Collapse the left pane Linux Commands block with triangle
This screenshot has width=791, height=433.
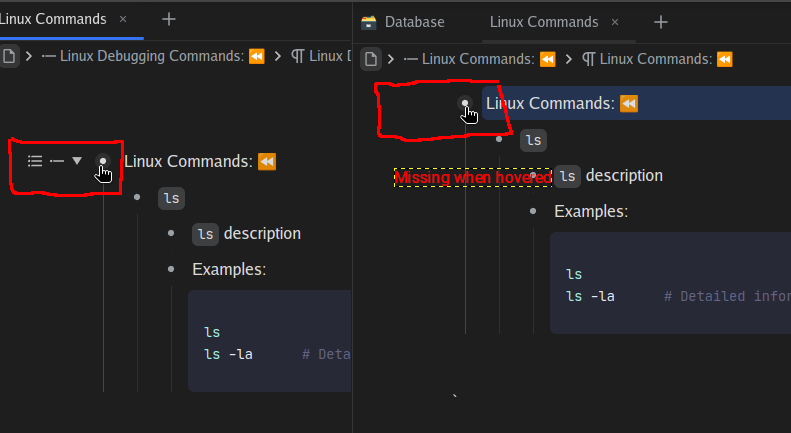coord(77,161)
